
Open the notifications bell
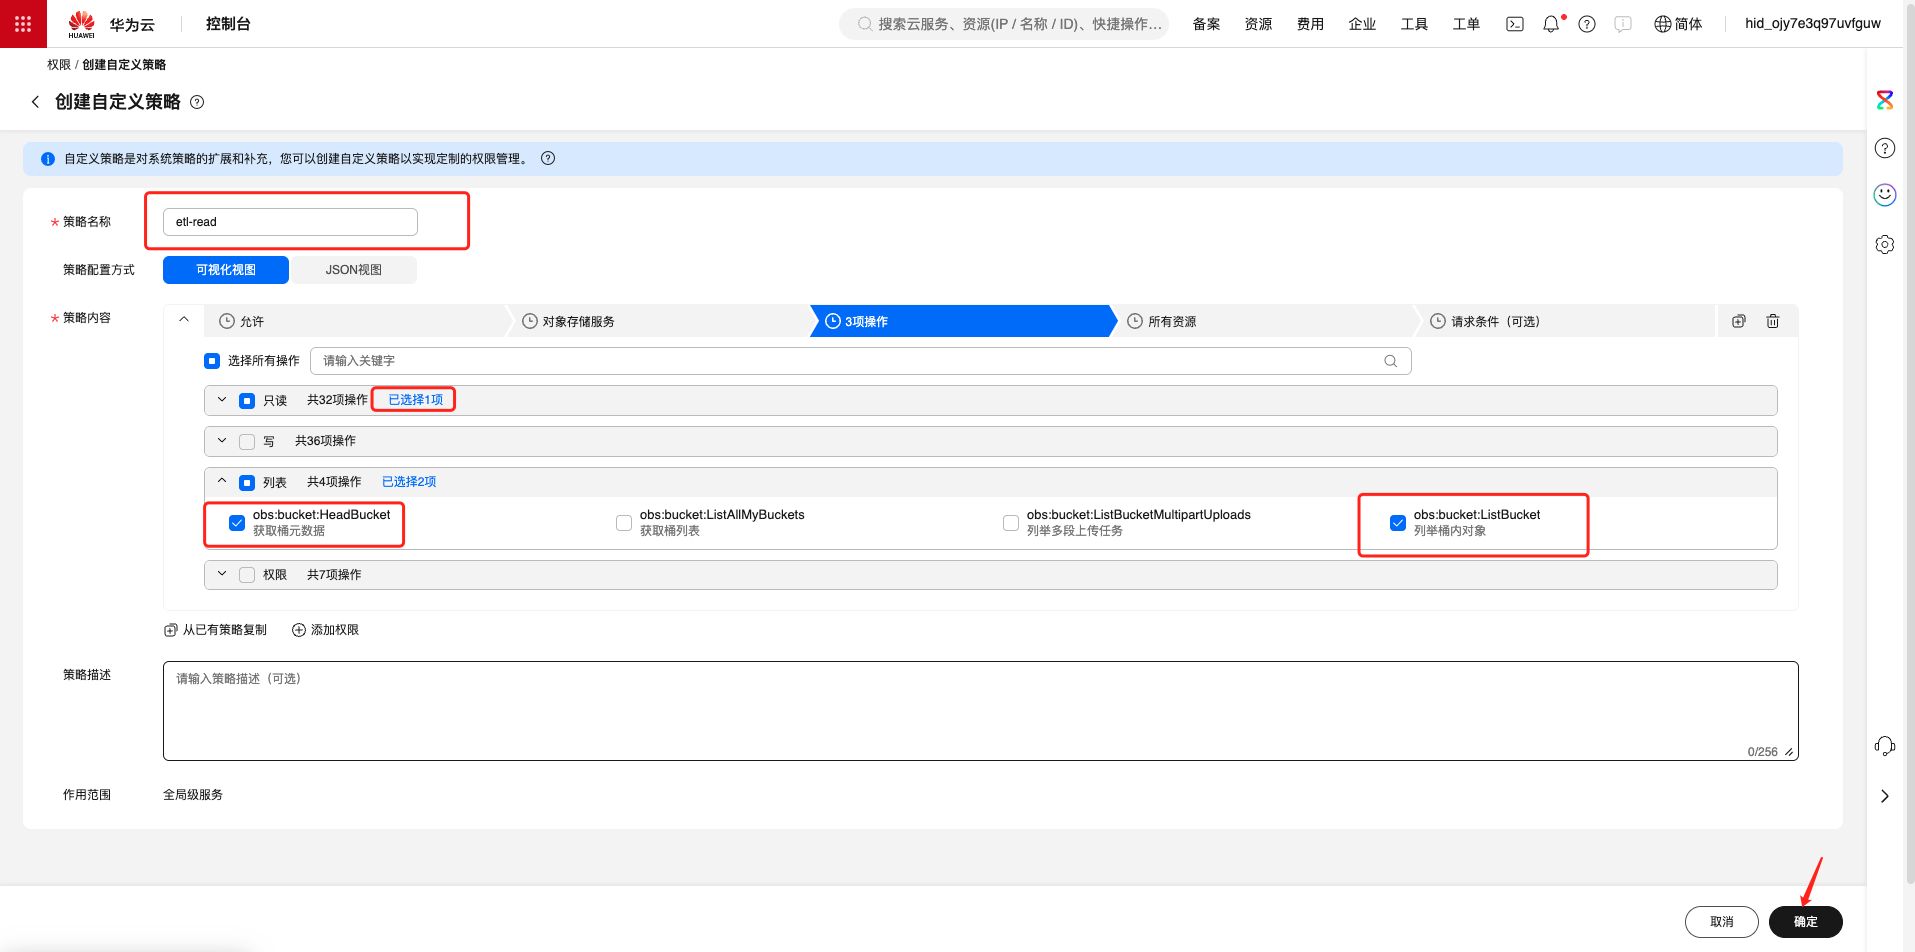(1550, 24)
